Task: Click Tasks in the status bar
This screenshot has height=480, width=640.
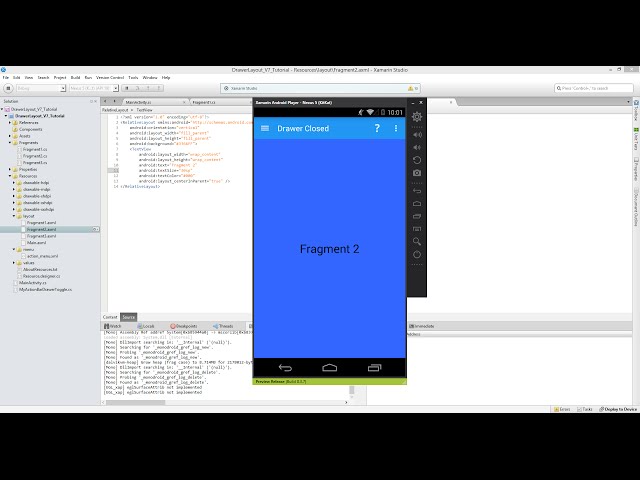Action: pyautogui.click(x=585, y=409)
